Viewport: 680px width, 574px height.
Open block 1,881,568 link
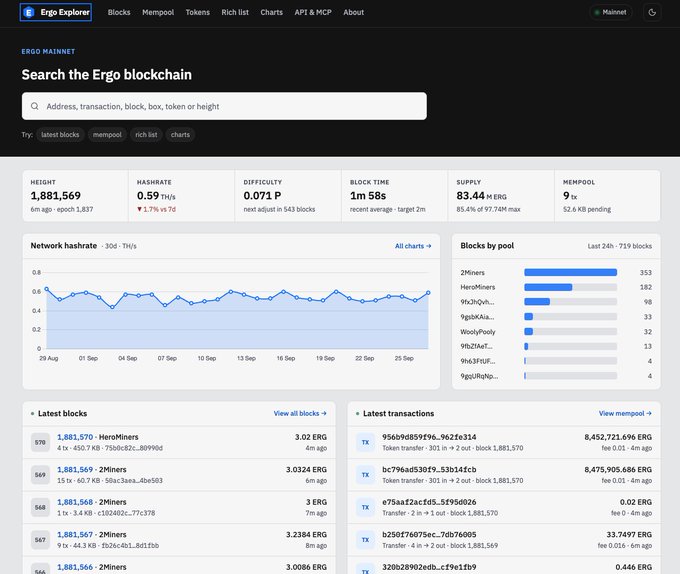(75, 502)
